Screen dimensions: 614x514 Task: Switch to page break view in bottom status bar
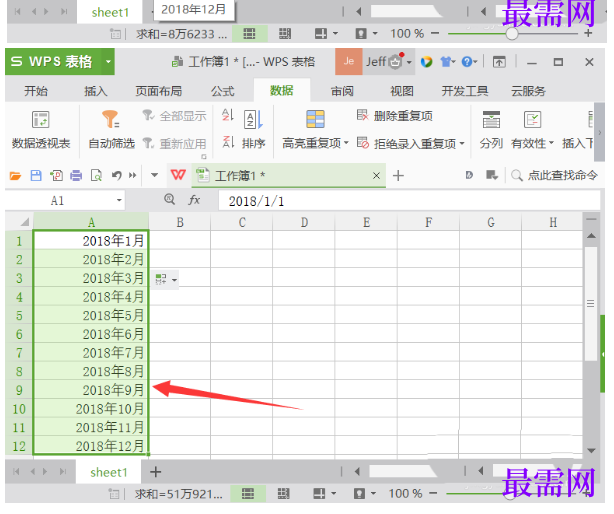(284, 494)
